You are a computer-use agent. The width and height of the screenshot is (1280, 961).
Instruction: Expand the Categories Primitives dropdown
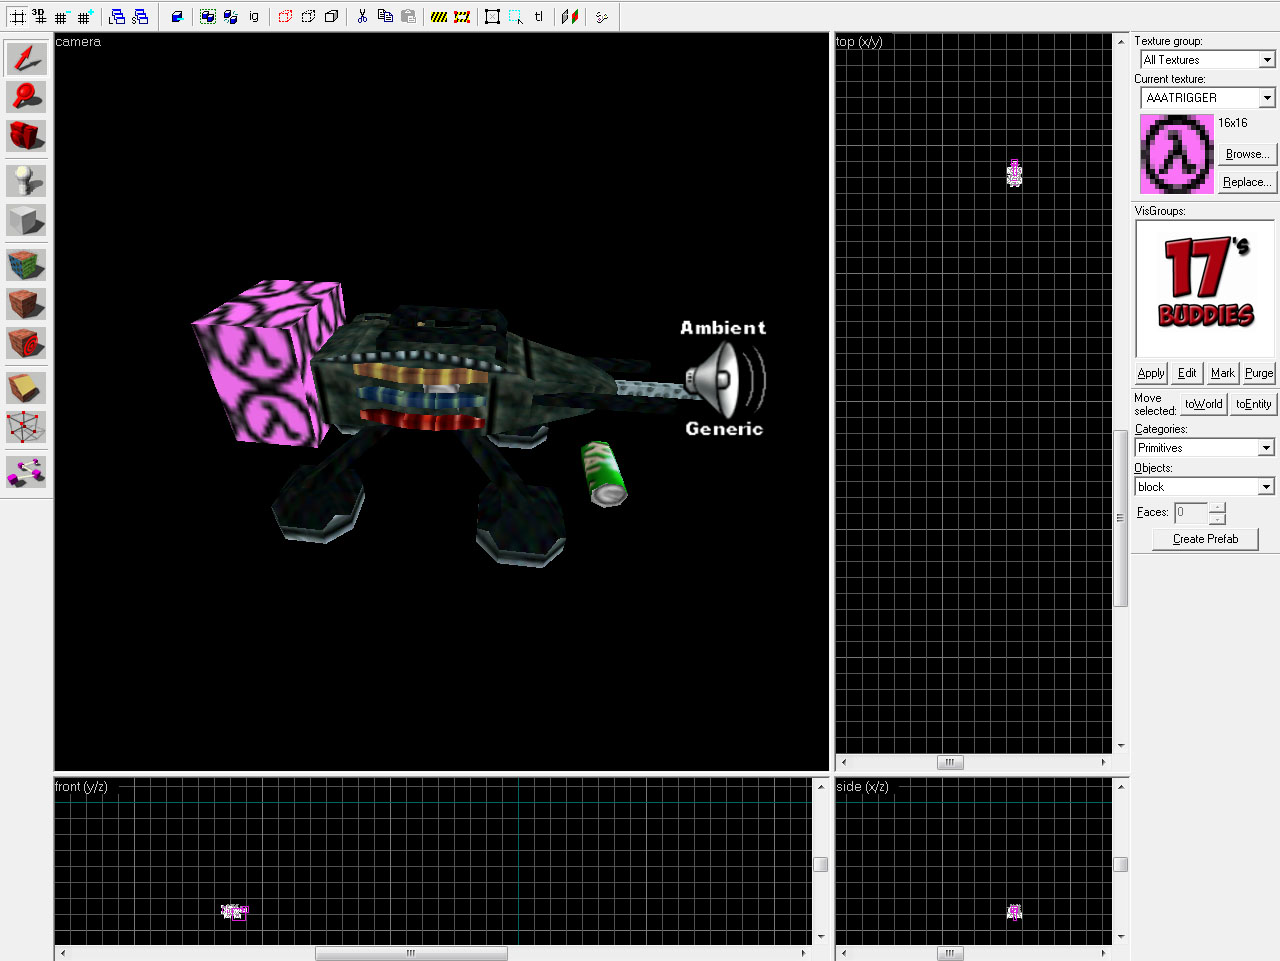(x=1266, y=448)
